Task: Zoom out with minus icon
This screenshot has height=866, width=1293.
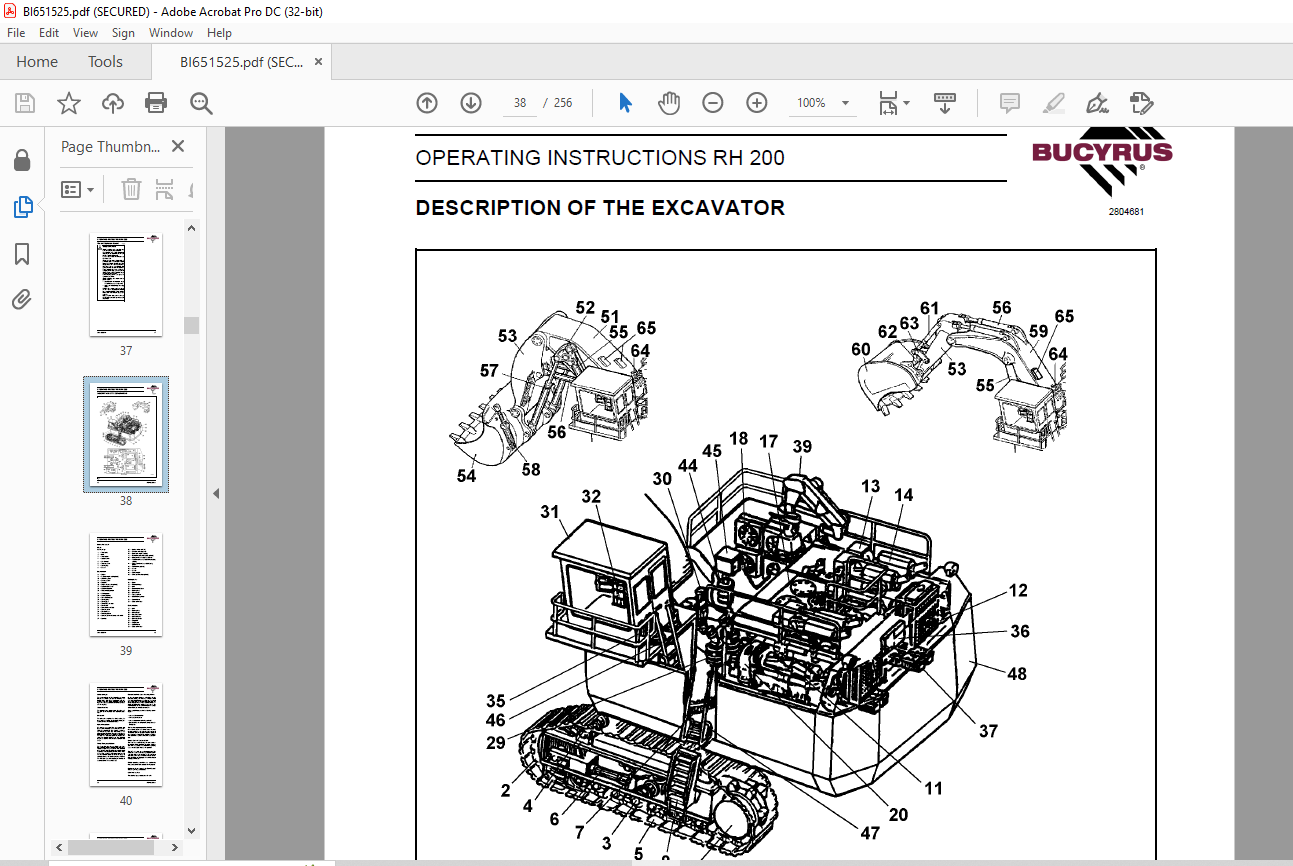Action: point(713,103)
